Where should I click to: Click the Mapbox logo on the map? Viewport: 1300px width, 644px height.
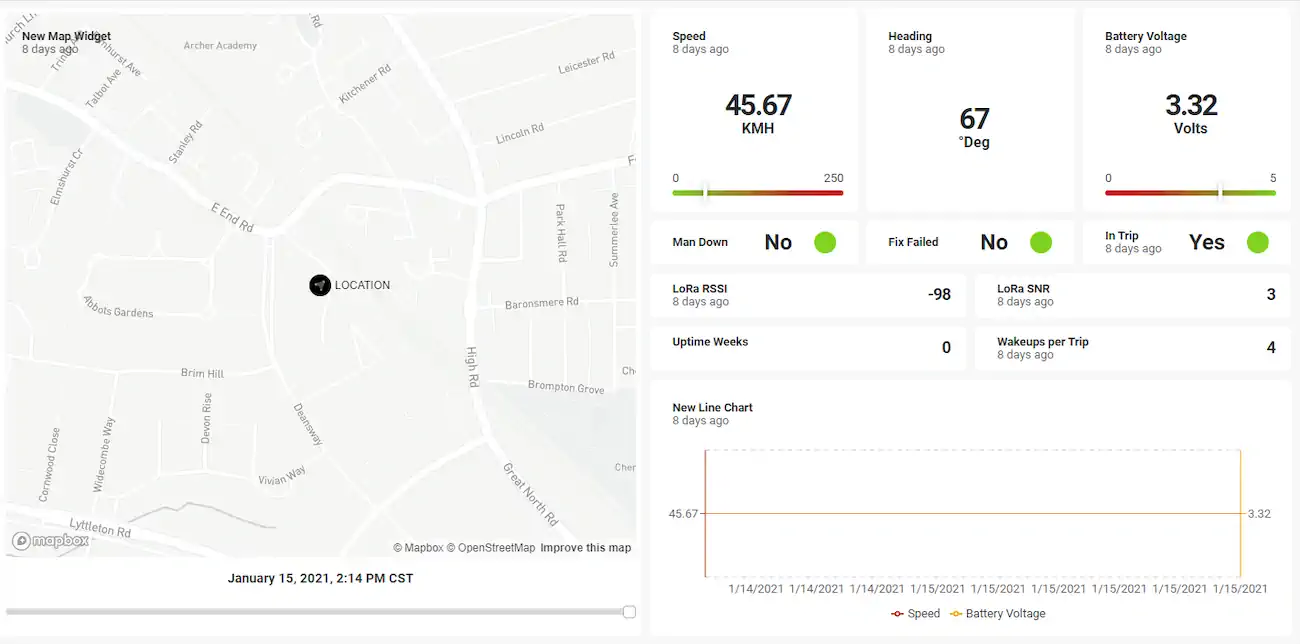click(50, 541)
